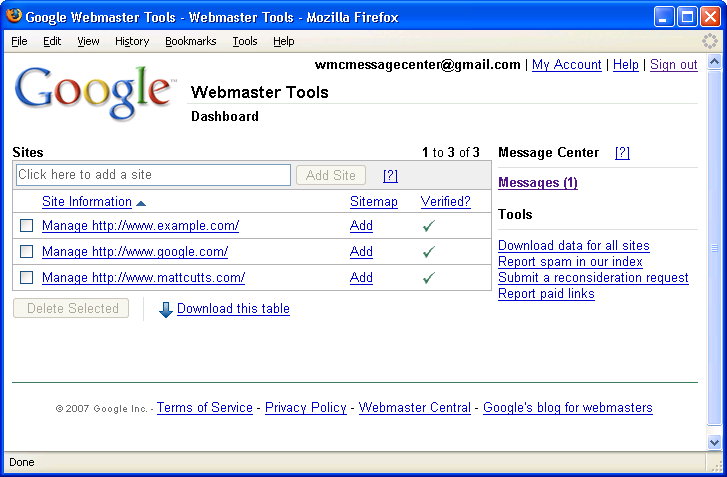
Task: Click the verified checkmark for www.google.com
Action: [429, 252]
